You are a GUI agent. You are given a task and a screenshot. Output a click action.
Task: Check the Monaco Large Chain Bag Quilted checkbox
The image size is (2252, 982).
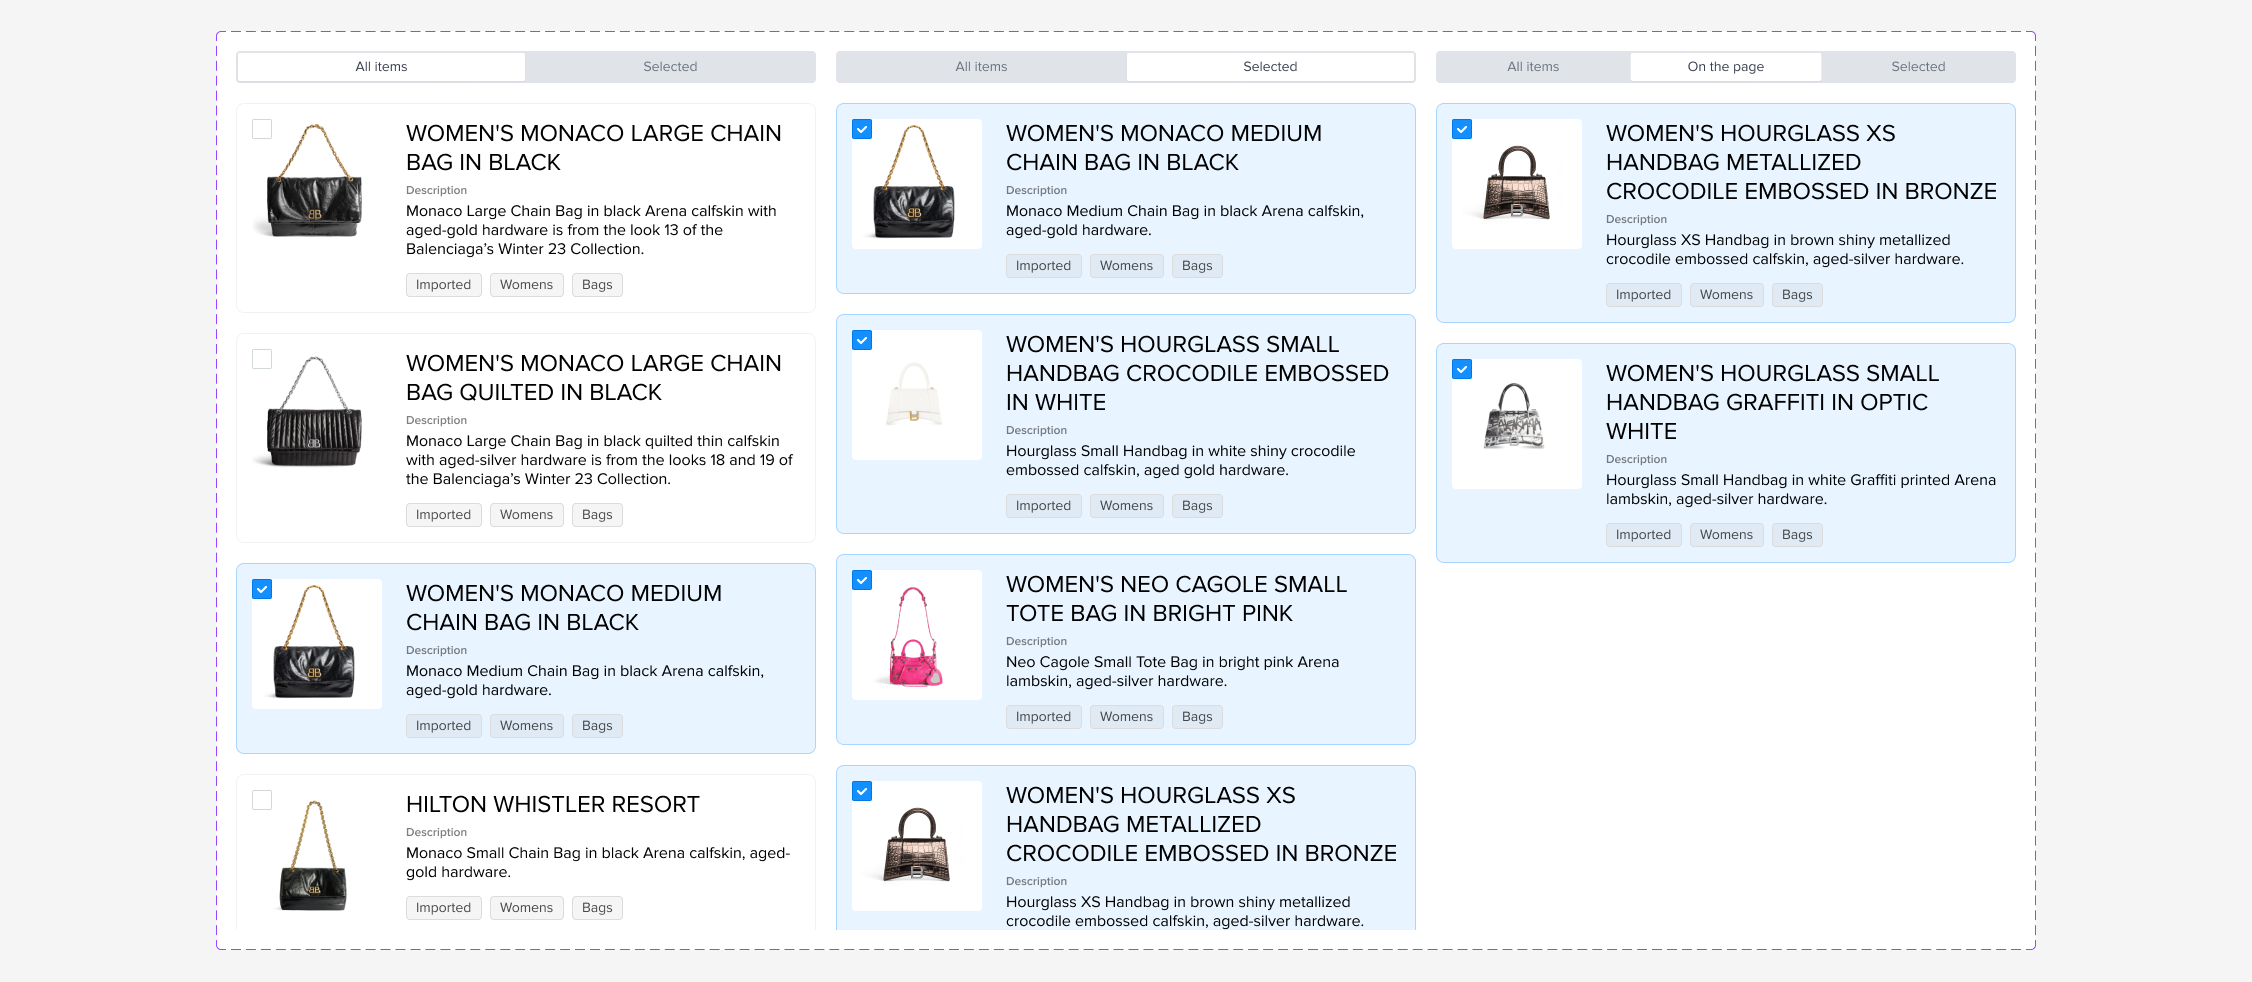coord(262,359)
